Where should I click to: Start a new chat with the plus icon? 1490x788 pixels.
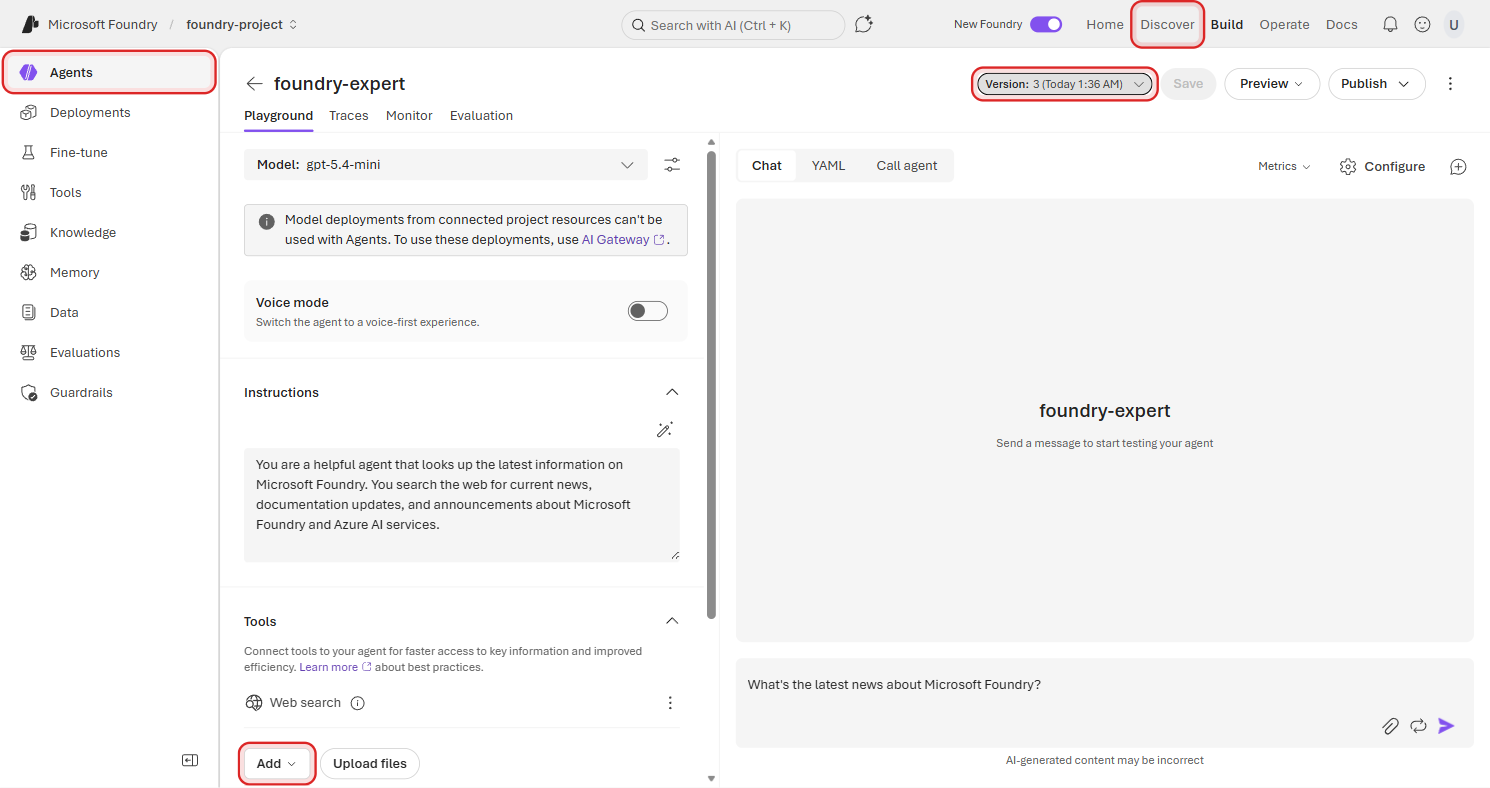[x=1458, y=167]
